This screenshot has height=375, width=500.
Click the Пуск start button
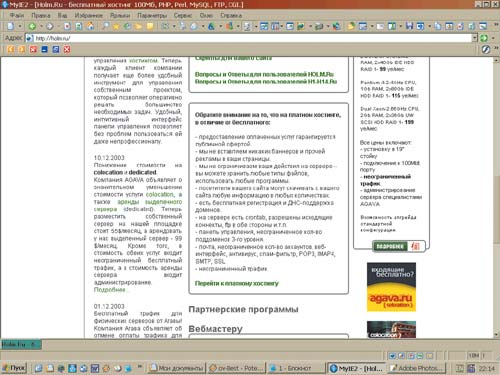coord(14,368)
